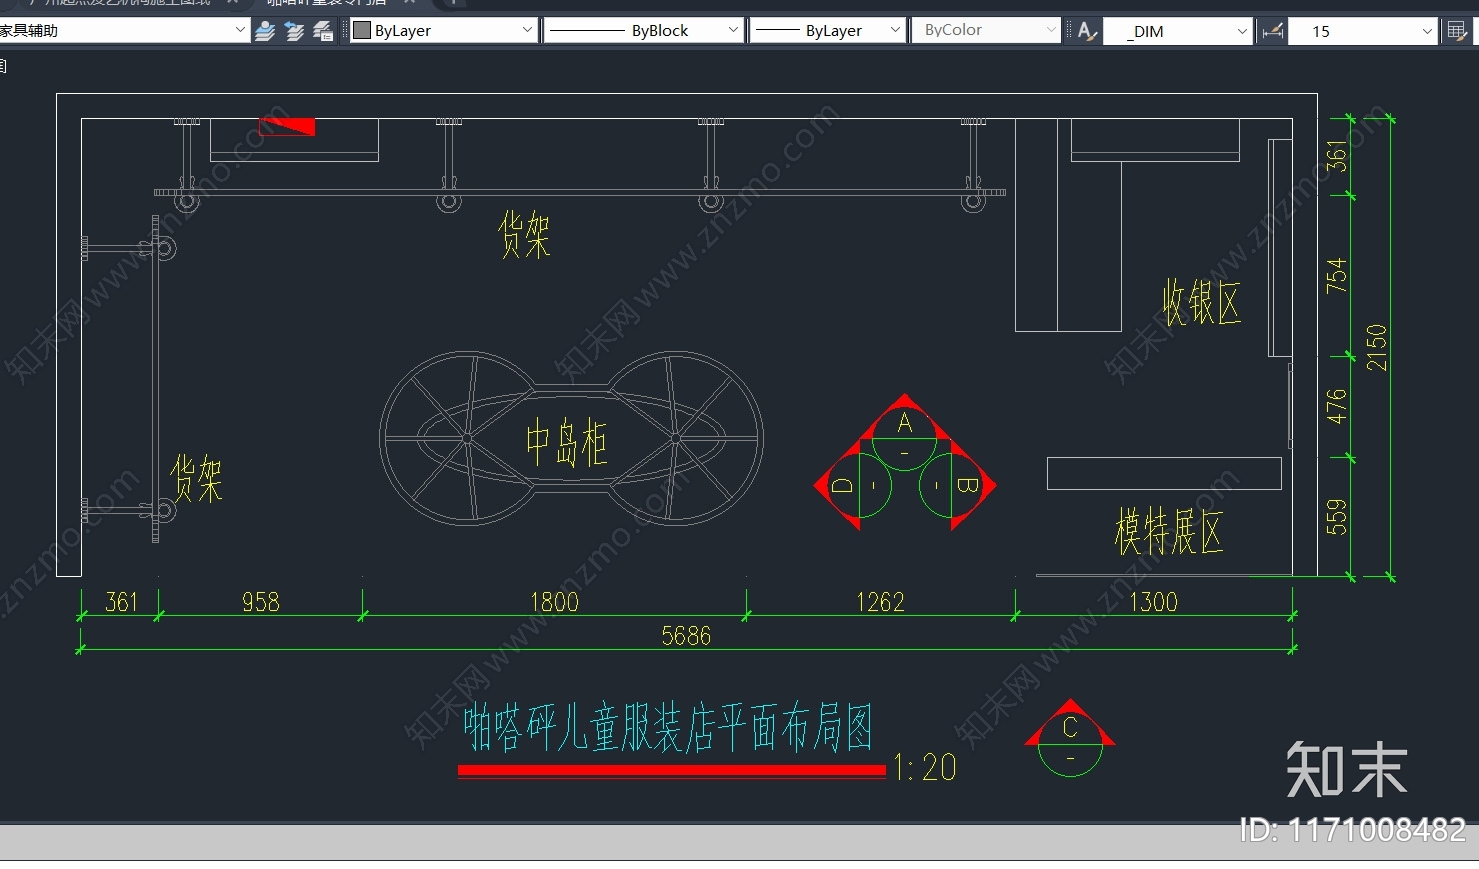
Task: Select the 1:20 scale text
Action: pos(925,768)
